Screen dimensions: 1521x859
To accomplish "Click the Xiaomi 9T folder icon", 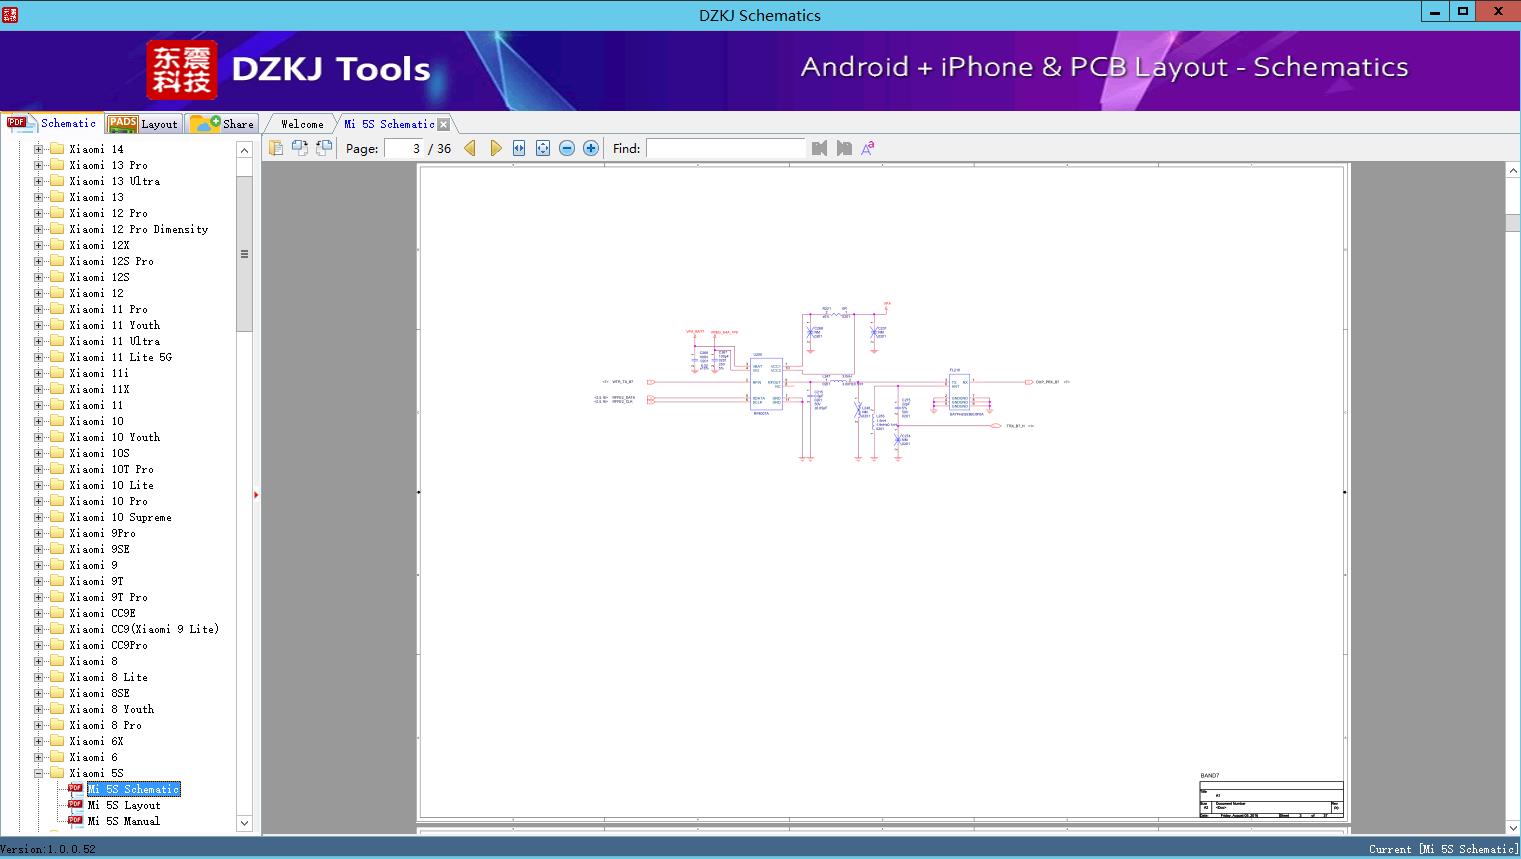I will (x=57, y=581).
